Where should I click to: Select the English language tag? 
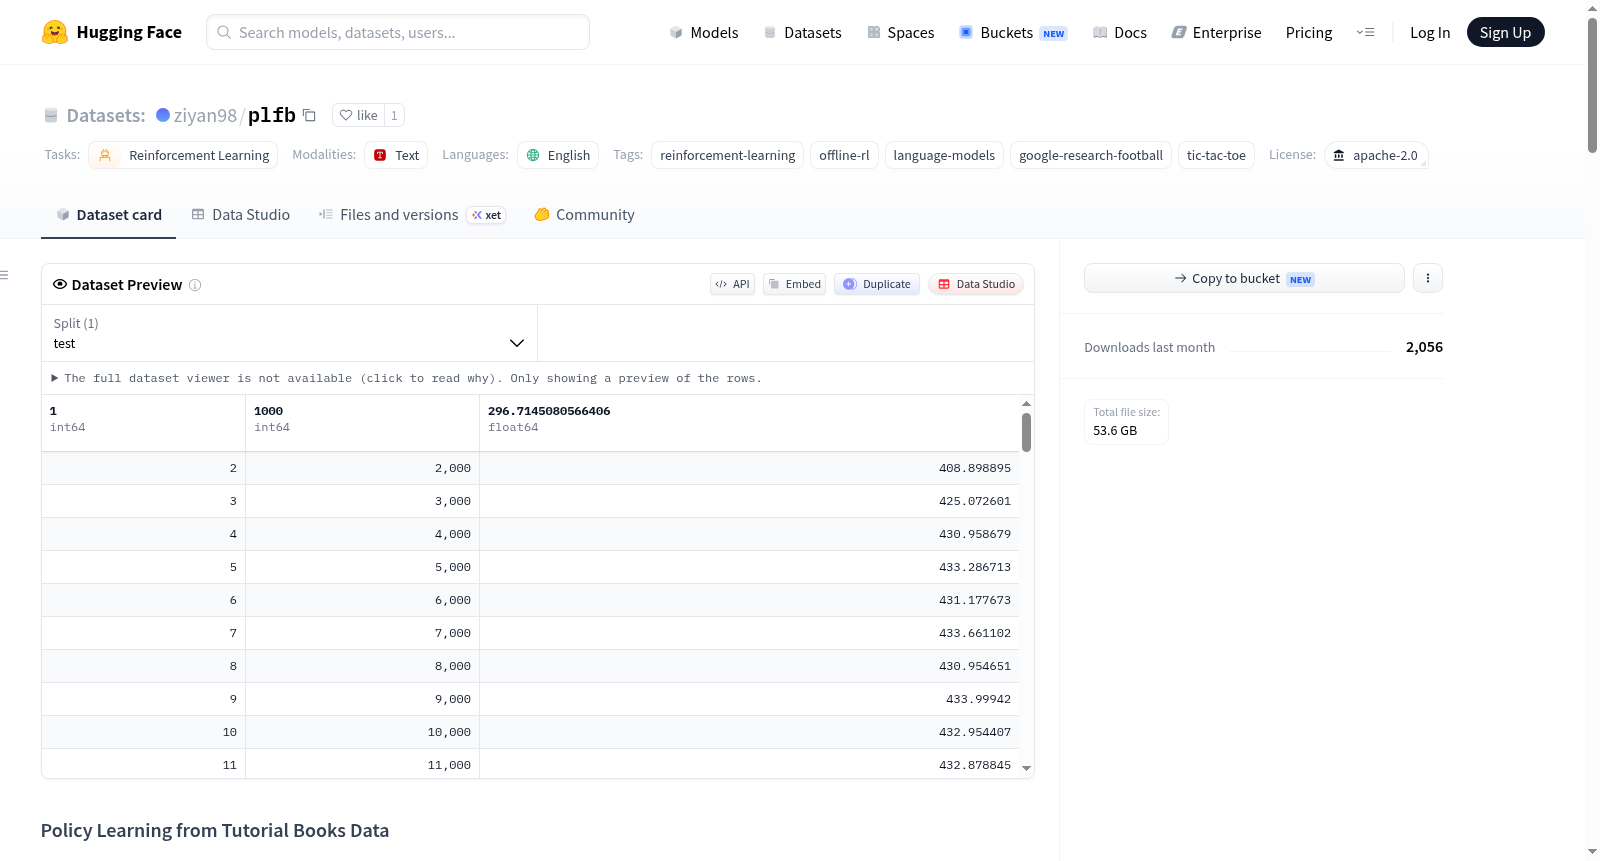tap(558, 155)
